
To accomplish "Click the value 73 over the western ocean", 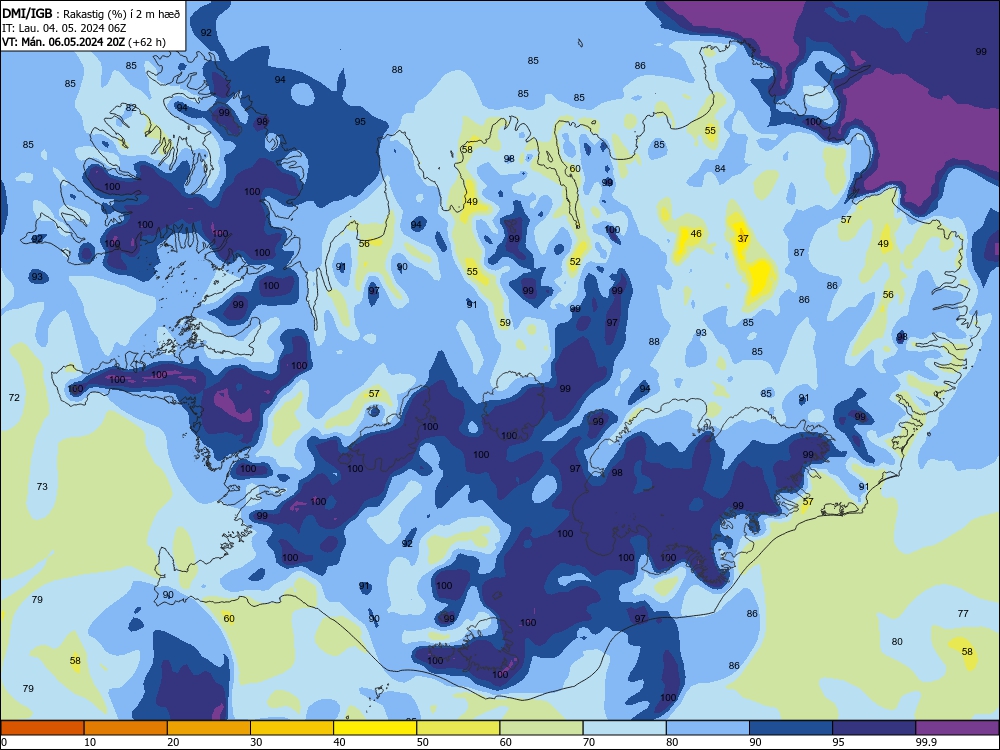I will click(x=42, y=487).
